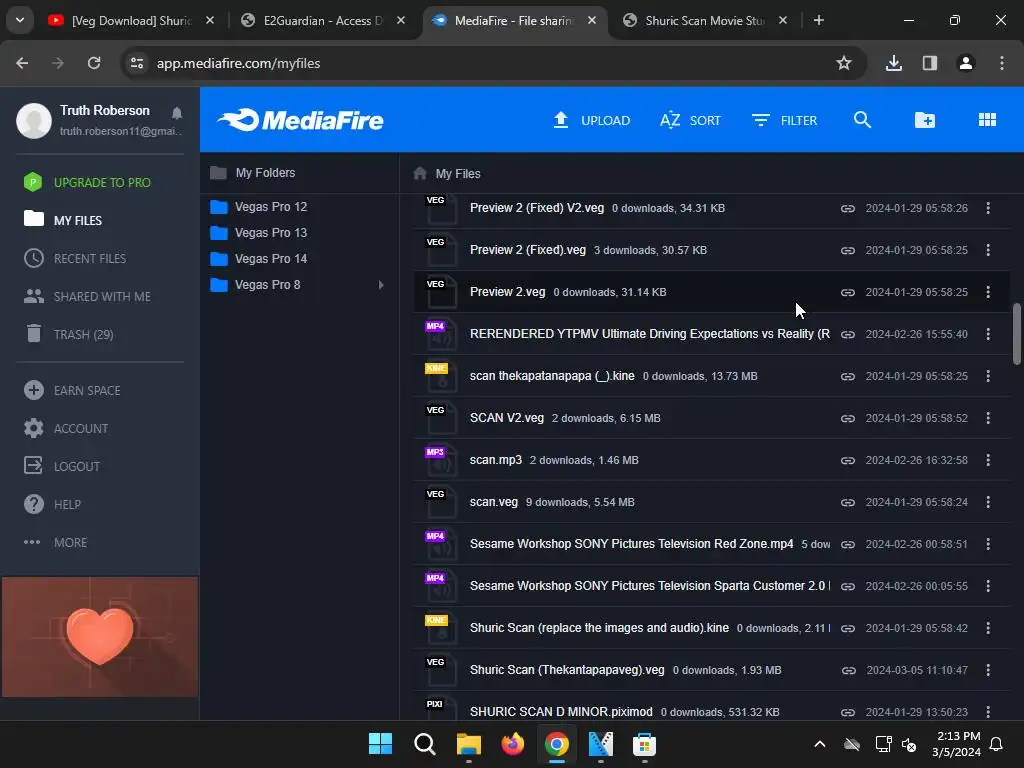Copy share link for Sparta Customer 2.0 file
Image resolution: width=1024 pixels, height=768 pixels.
pos(848,586)
